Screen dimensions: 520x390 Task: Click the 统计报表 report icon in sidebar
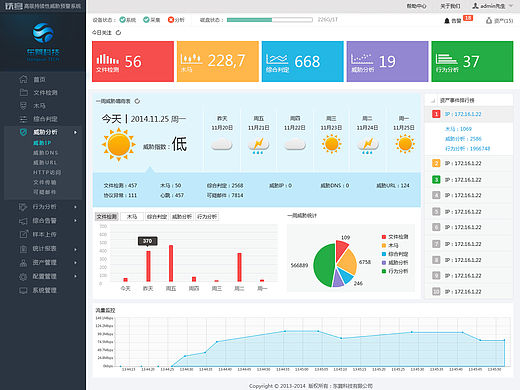(x=23, y=249)
